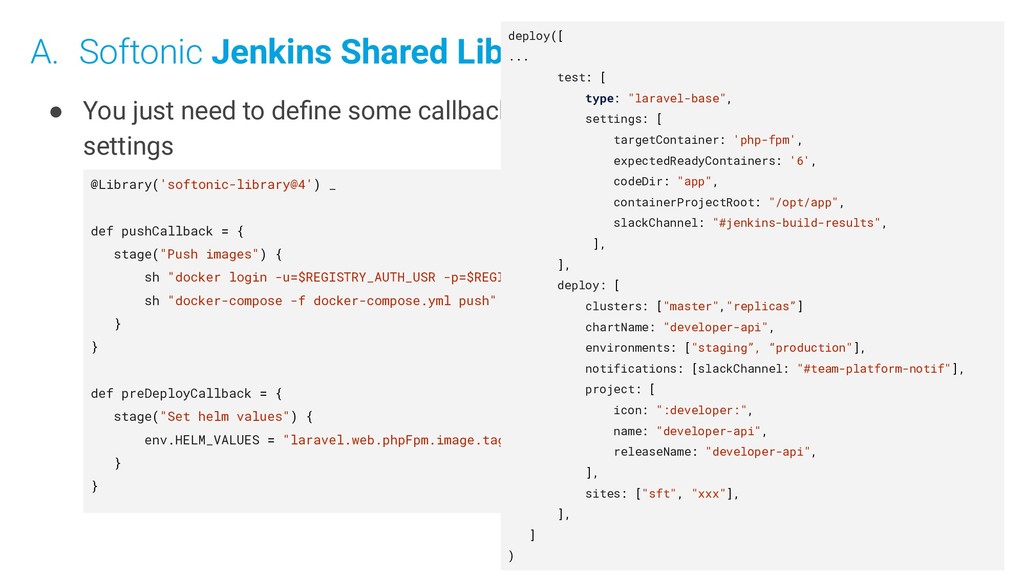Click the environments "staging", "production" line
This screenshot has width=1024, height=576.
[x=725, y=348]
